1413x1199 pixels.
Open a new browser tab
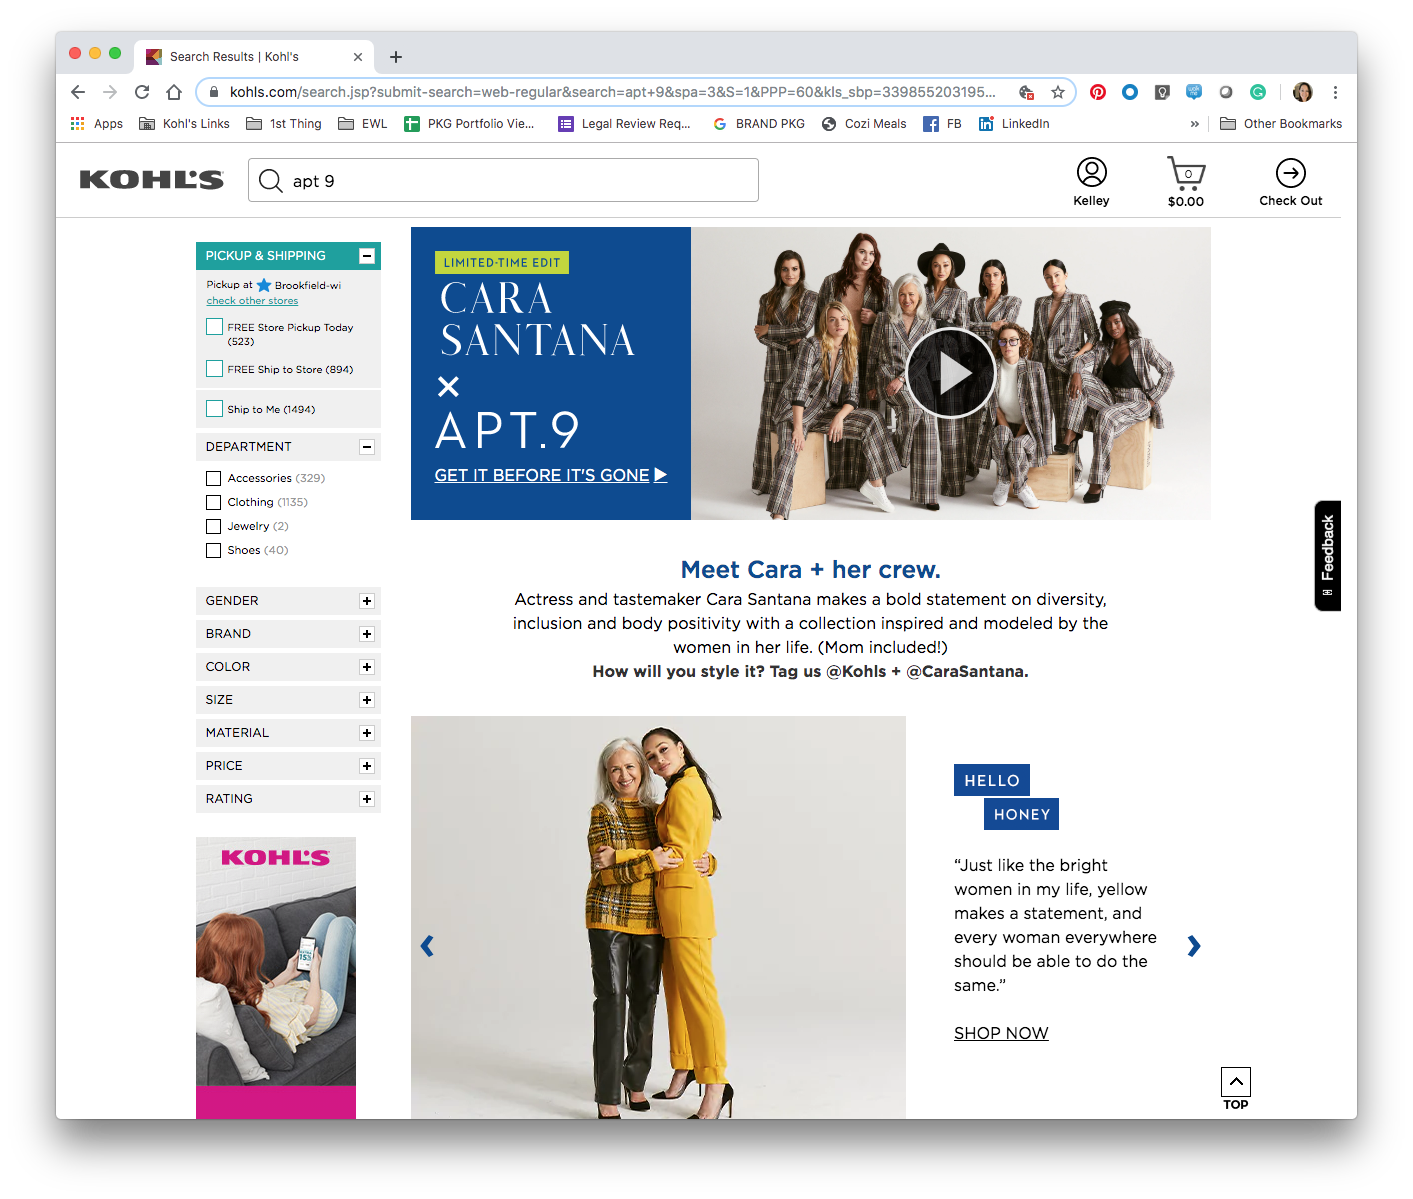396,57
